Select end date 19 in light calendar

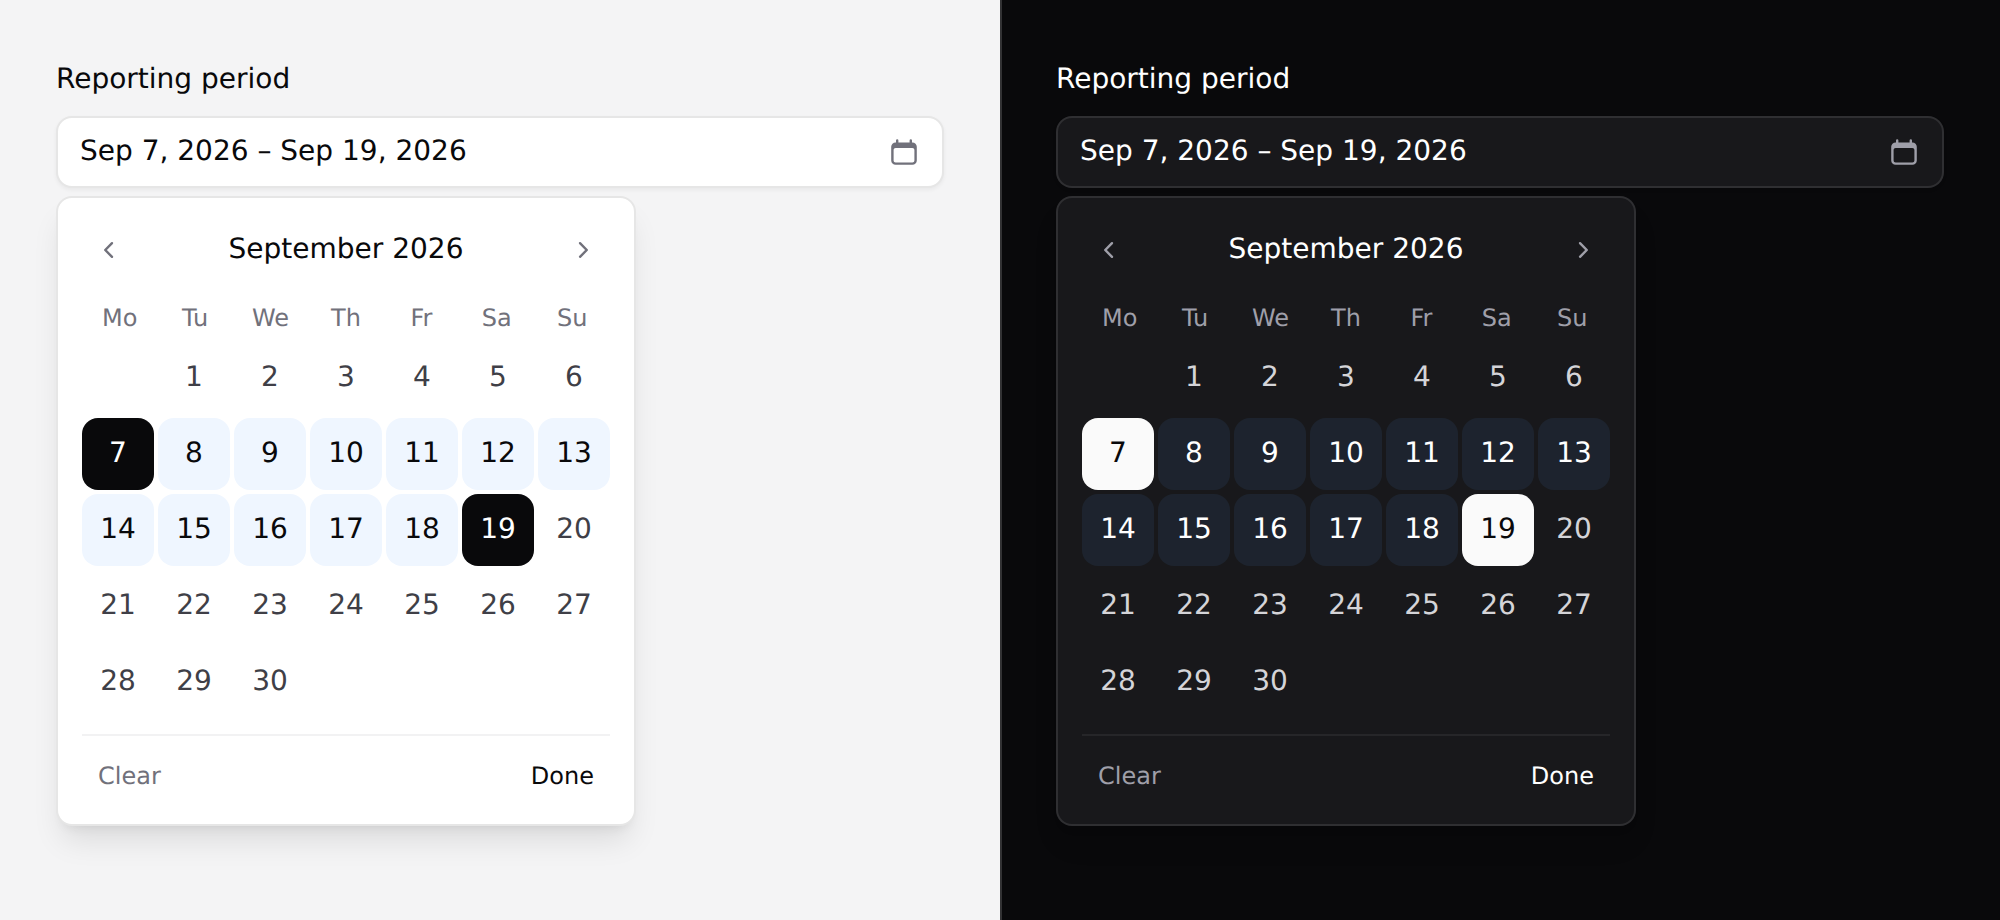[x=498, y=530]
